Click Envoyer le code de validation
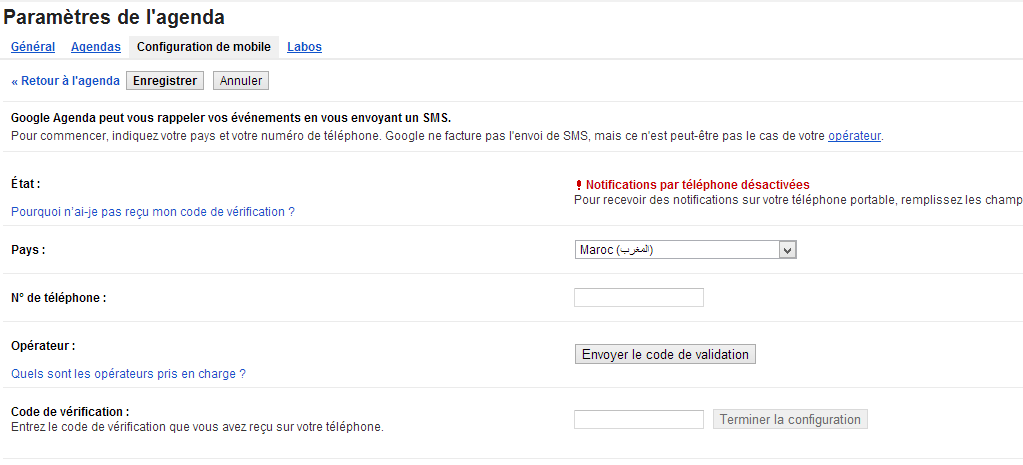Image resolution: width=1023 pixels, height=465 pixels. pos(665,355)
